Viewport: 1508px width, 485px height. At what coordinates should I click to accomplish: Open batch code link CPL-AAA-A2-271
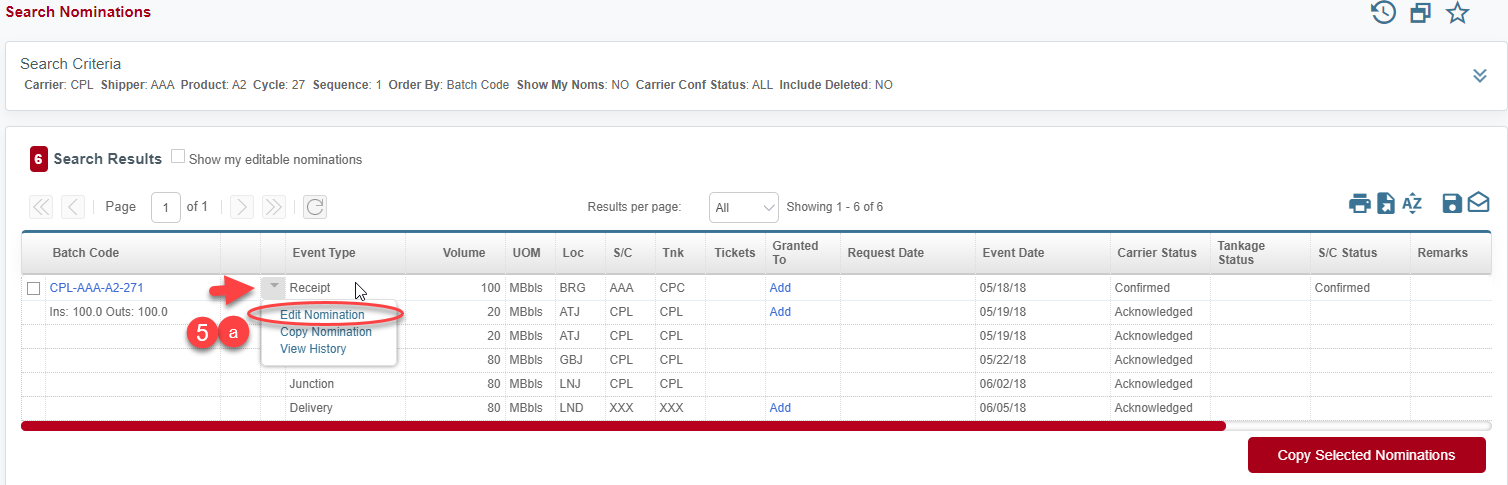coord(96,288)
